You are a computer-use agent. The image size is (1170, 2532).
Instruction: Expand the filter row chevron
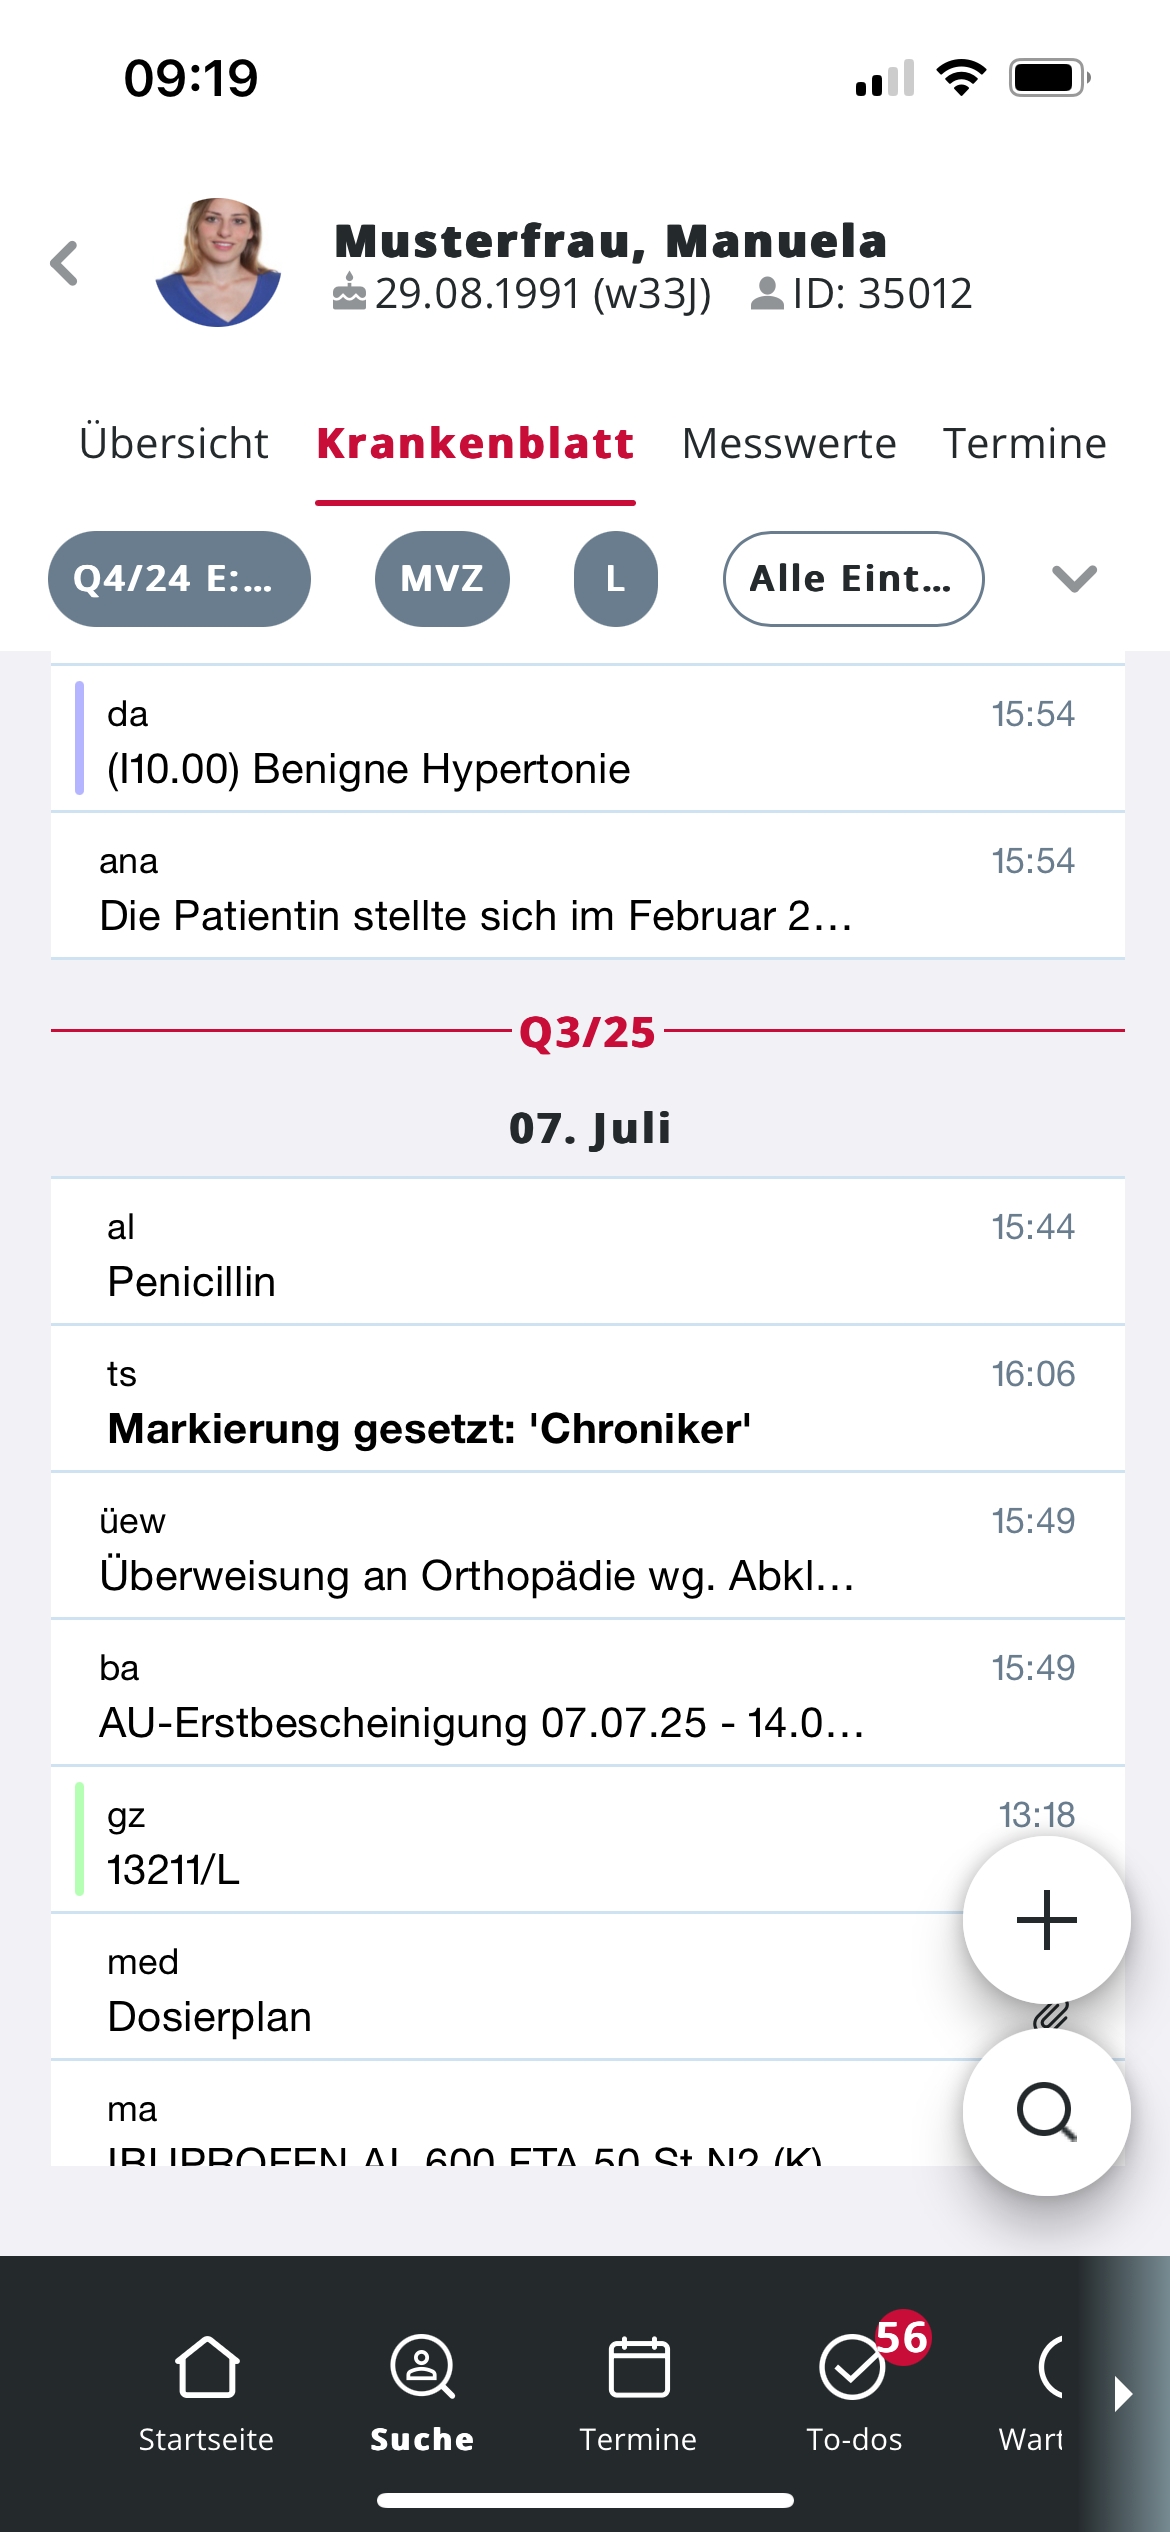(x=1074, y=579)
